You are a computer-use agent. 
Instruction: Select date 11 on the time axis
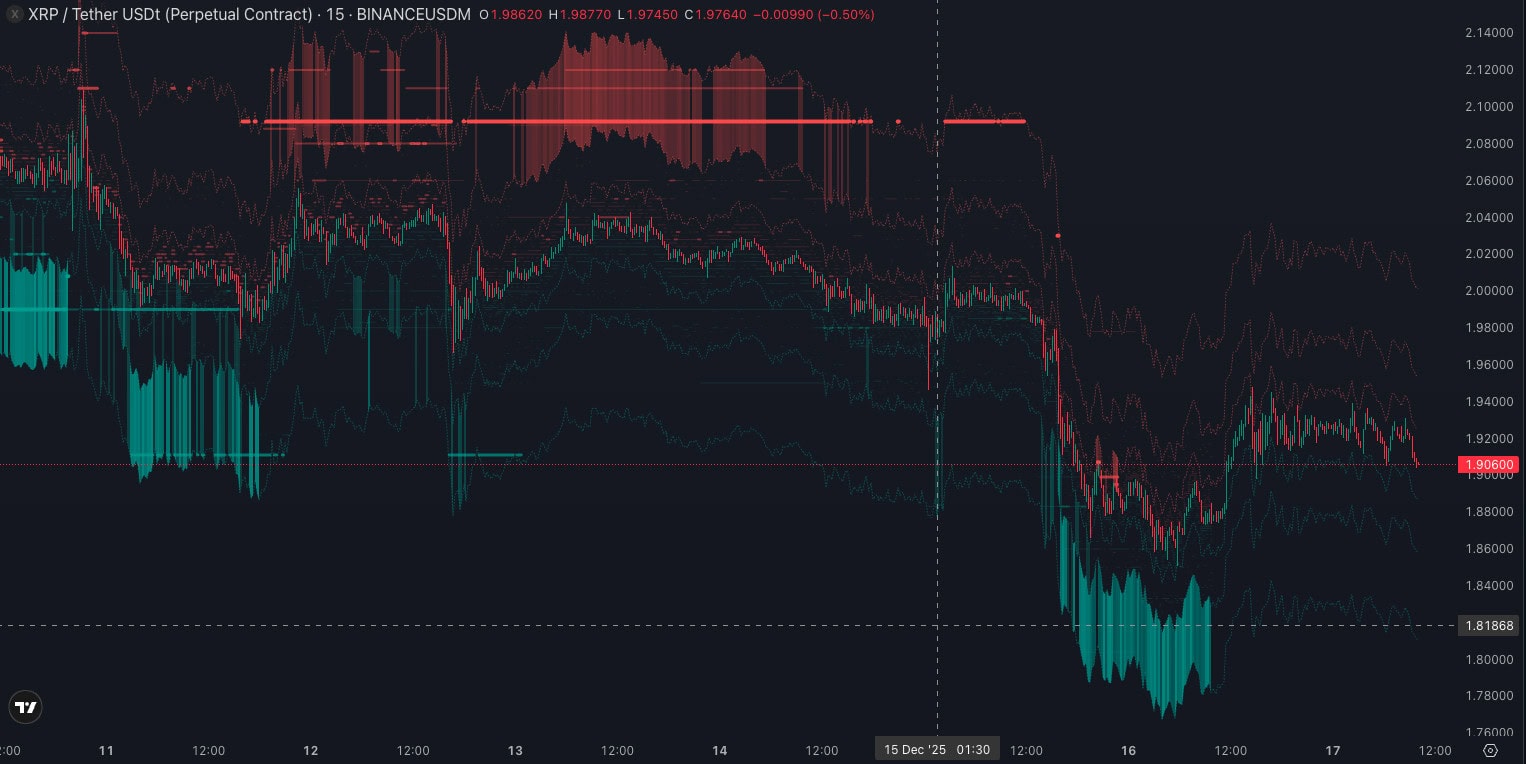107,750
